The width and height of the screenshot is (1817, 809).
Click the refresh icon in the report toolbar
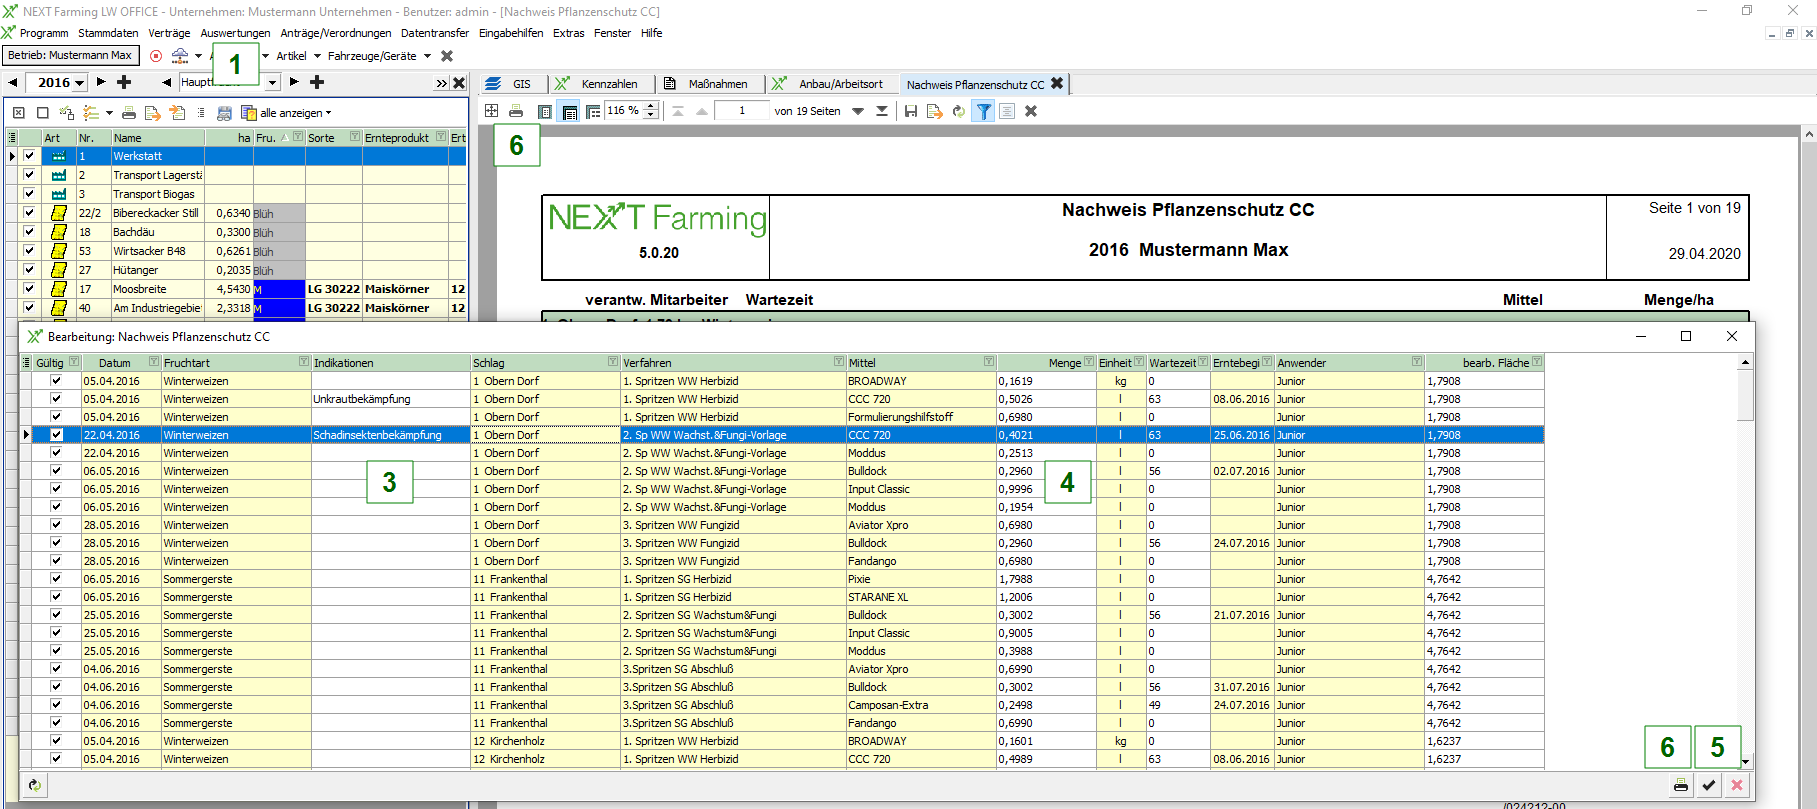coord(959,111)
